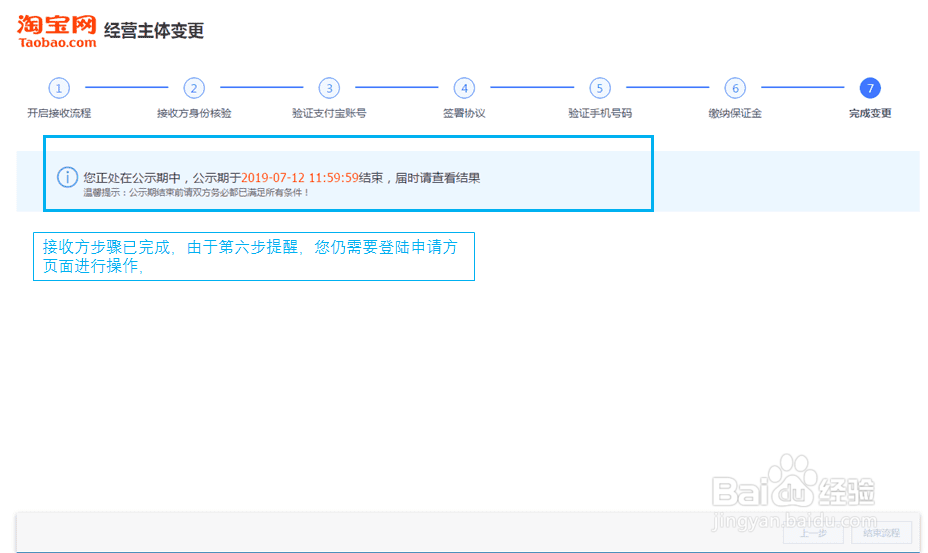Image resolution: width=928 pixels, height=553 pixels.
Task: Click the red date 2019-07-12 11:59:59
Action: coord(300,178)
